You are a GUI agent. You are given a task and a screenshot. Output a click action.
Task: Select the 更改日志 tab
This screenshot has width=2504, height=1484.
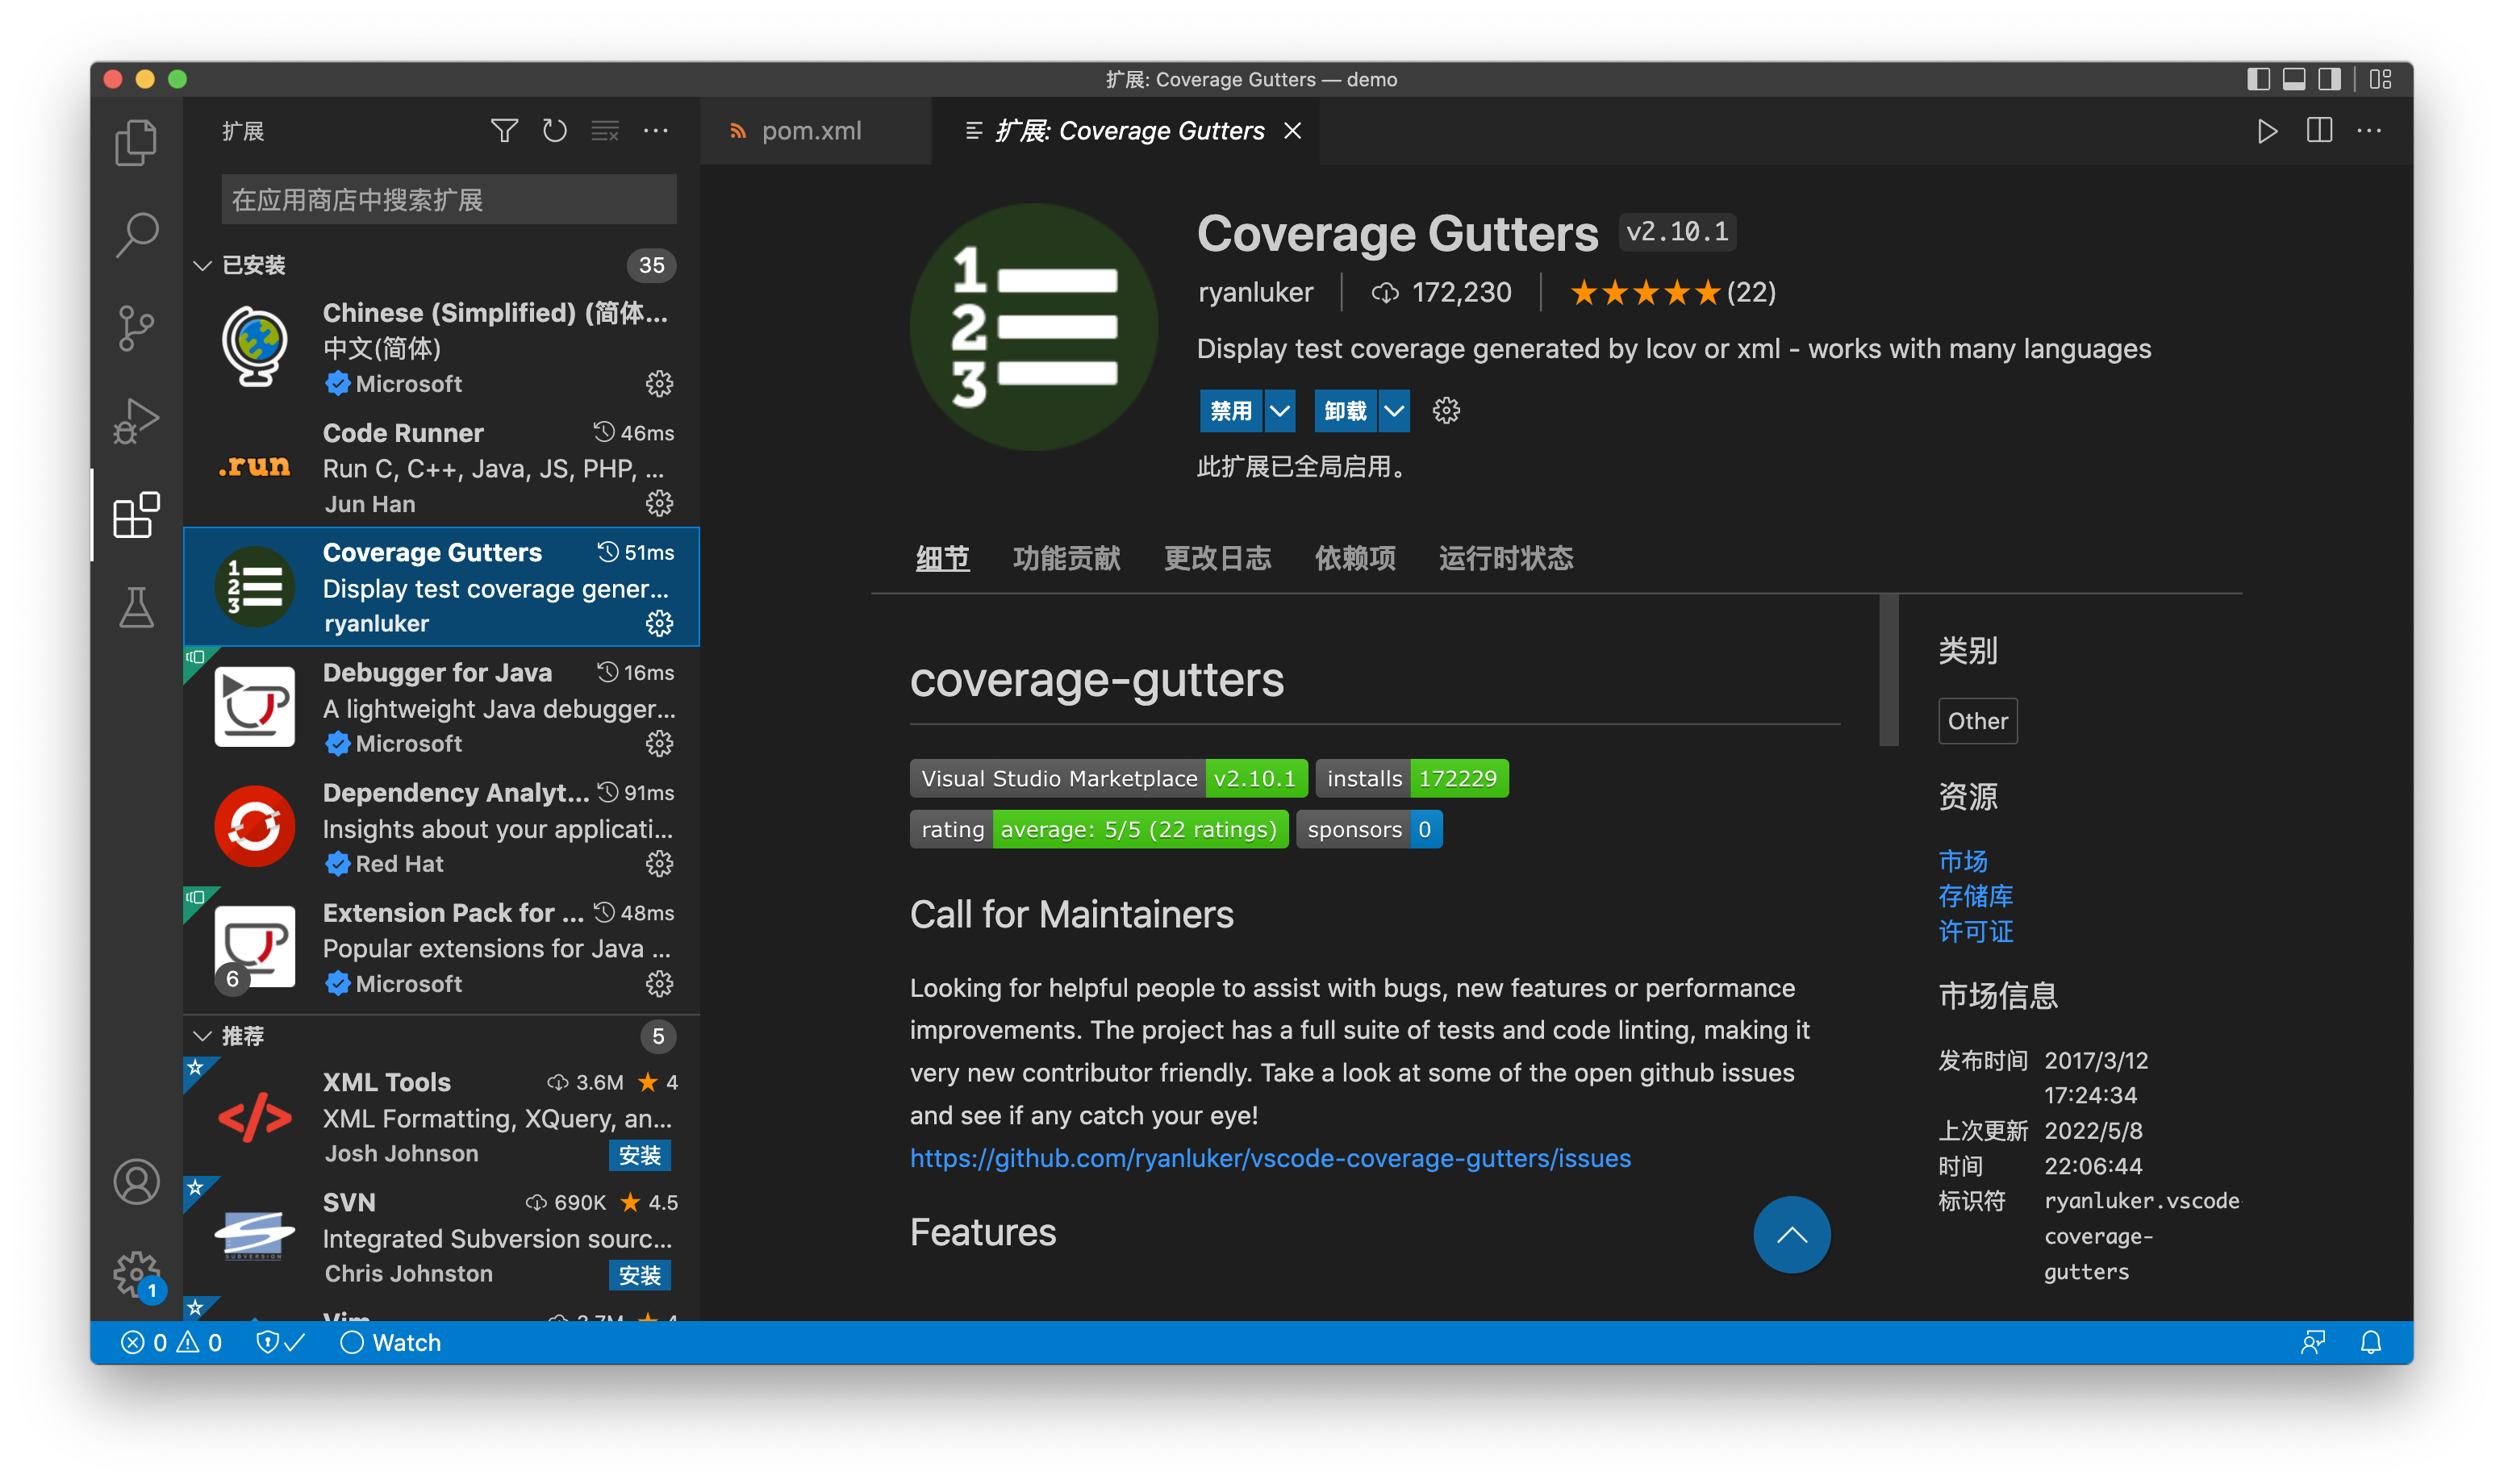1217,559
